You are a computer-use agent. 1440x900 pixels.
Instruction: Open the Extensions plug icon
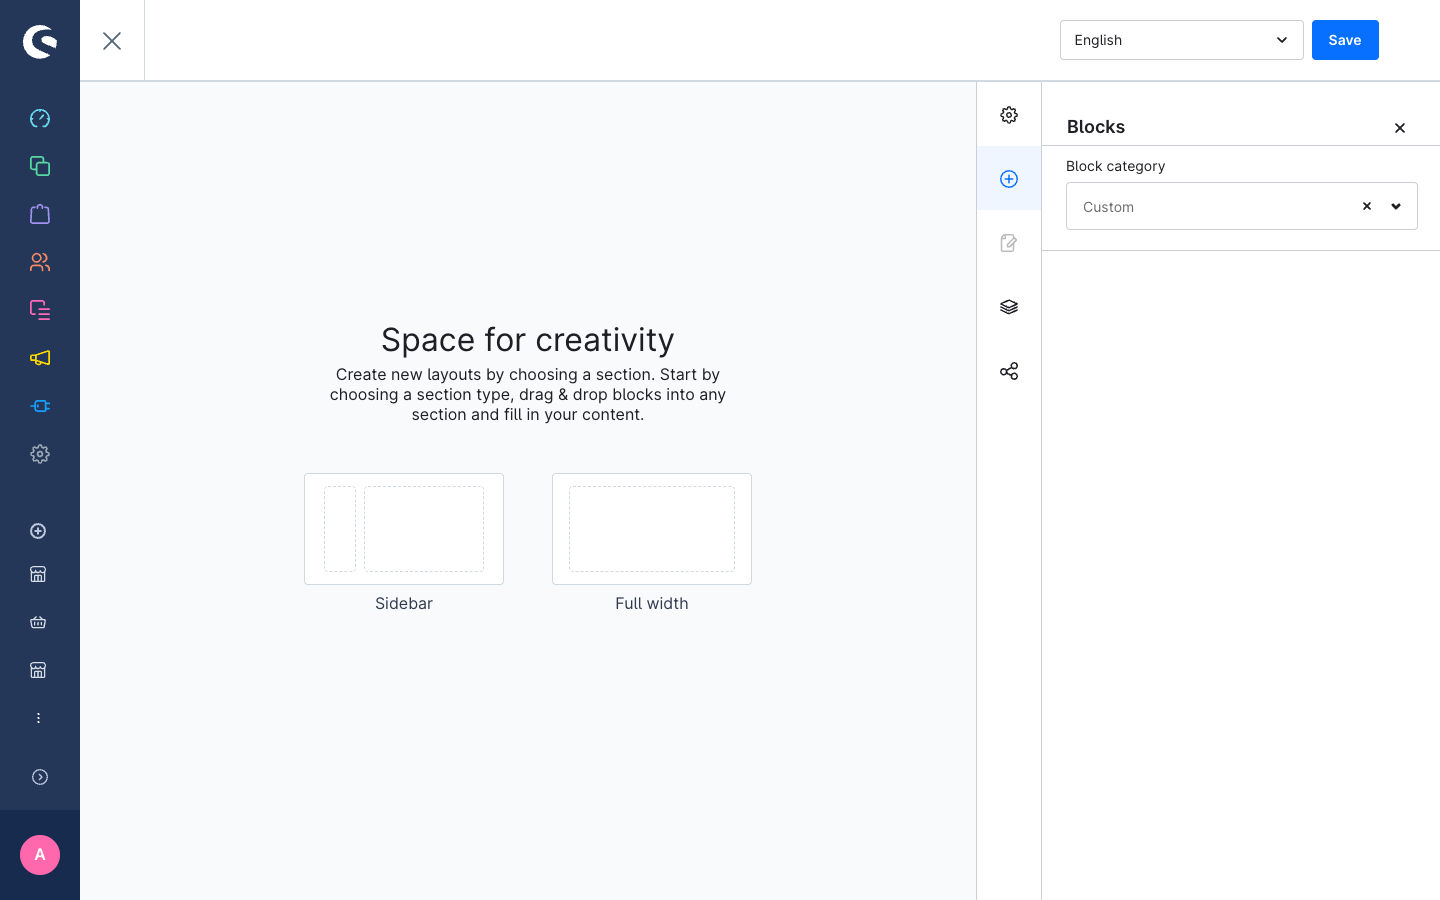[x=40, y=406]
